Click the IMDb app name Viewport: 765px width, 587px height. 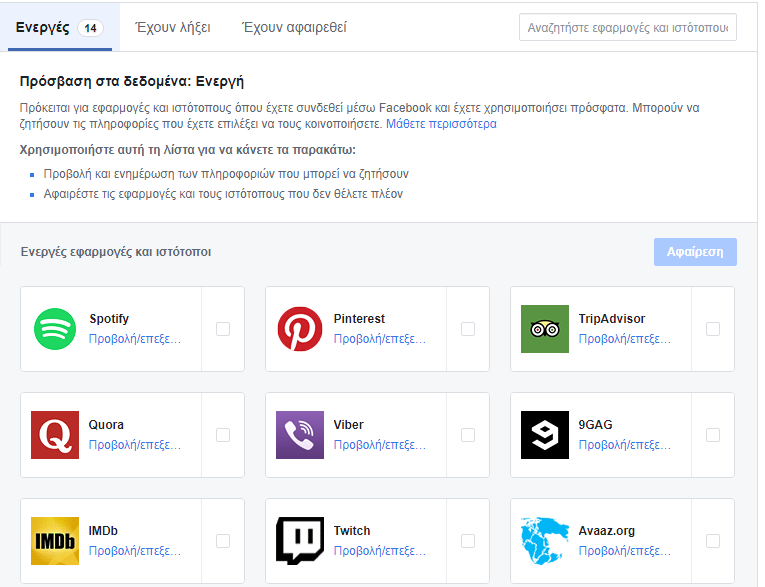coord(103,530)
